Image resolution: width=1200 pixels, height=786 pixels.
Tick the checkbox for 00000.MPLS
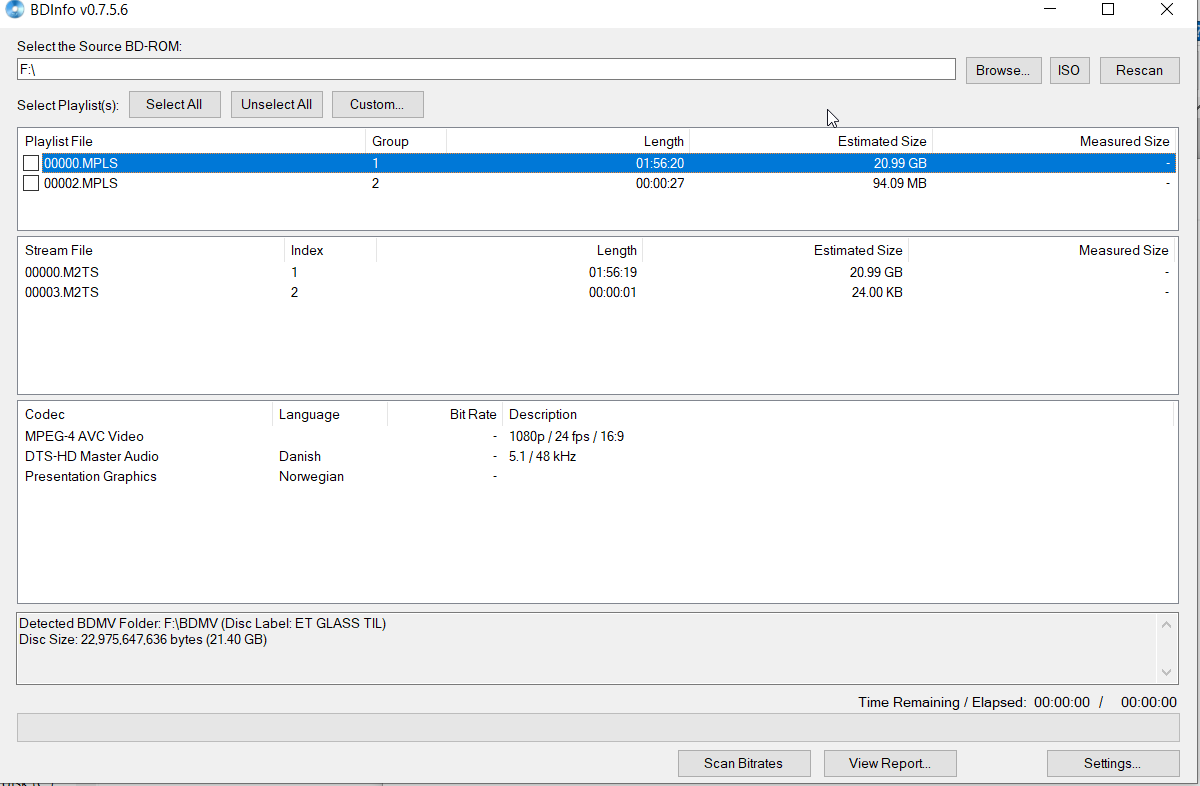click(x=32, y=163)
